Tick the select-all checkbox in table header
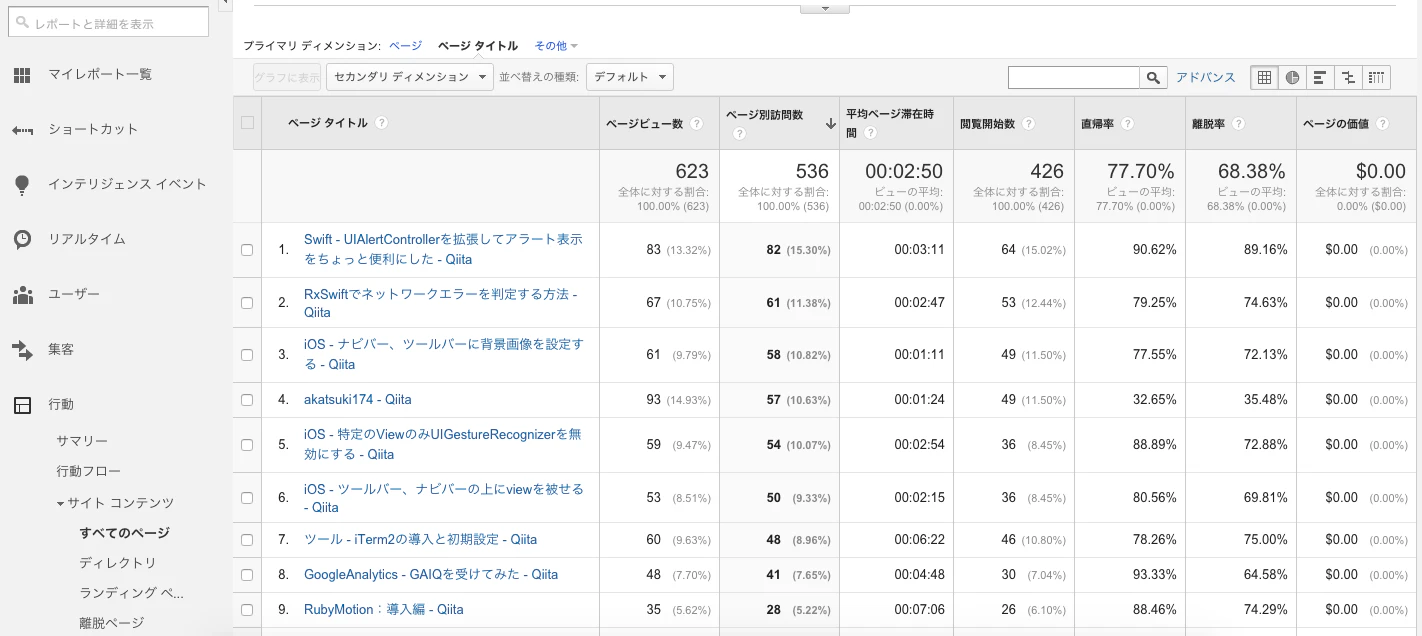Image resolution: width=1422 pixels, height=636 pixels. tap(247, 123)
